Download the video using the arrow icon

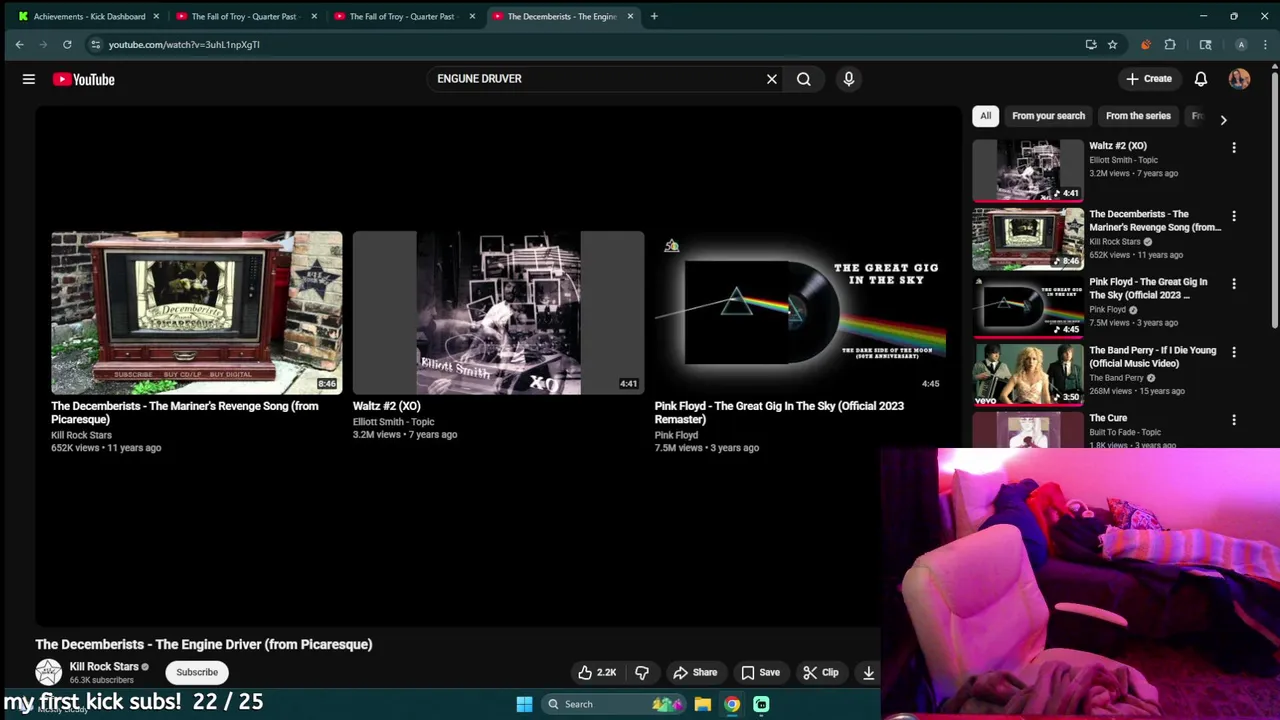pos(869,672)
